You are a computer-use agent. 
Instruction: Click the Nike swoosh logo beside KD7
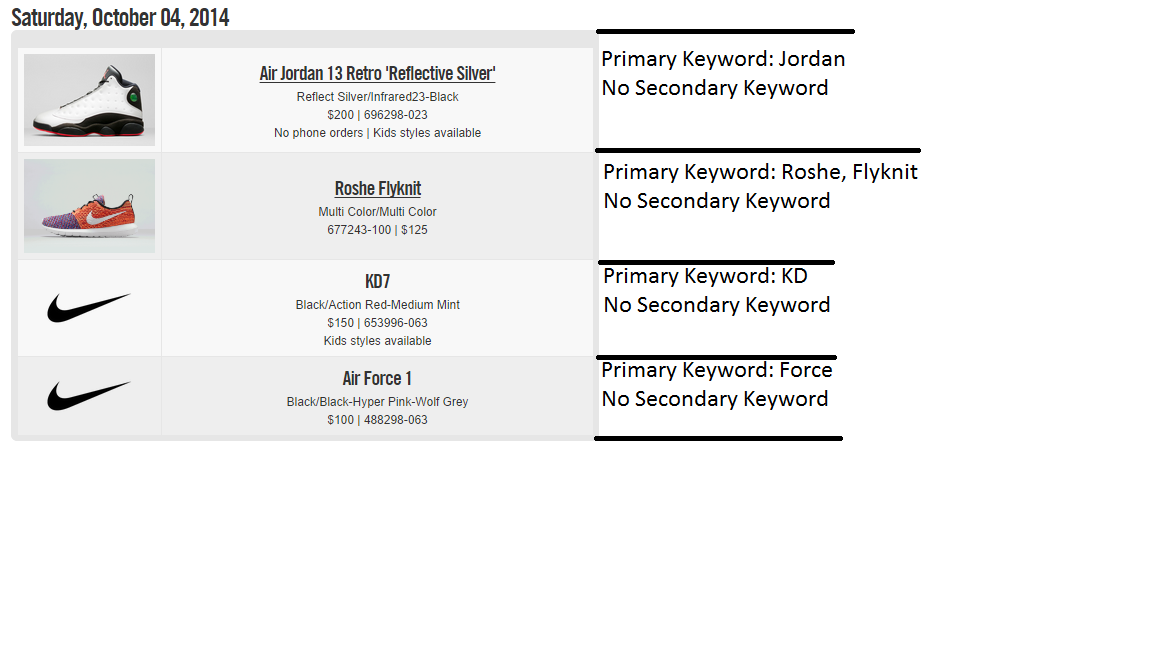click(x=89, y=307)
